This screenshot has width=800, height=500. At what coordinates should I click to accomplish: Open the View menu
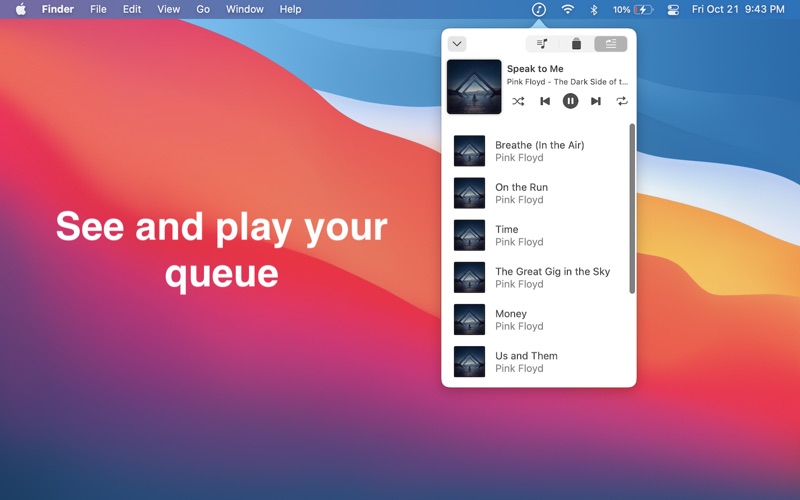click(x=168, y=9)
